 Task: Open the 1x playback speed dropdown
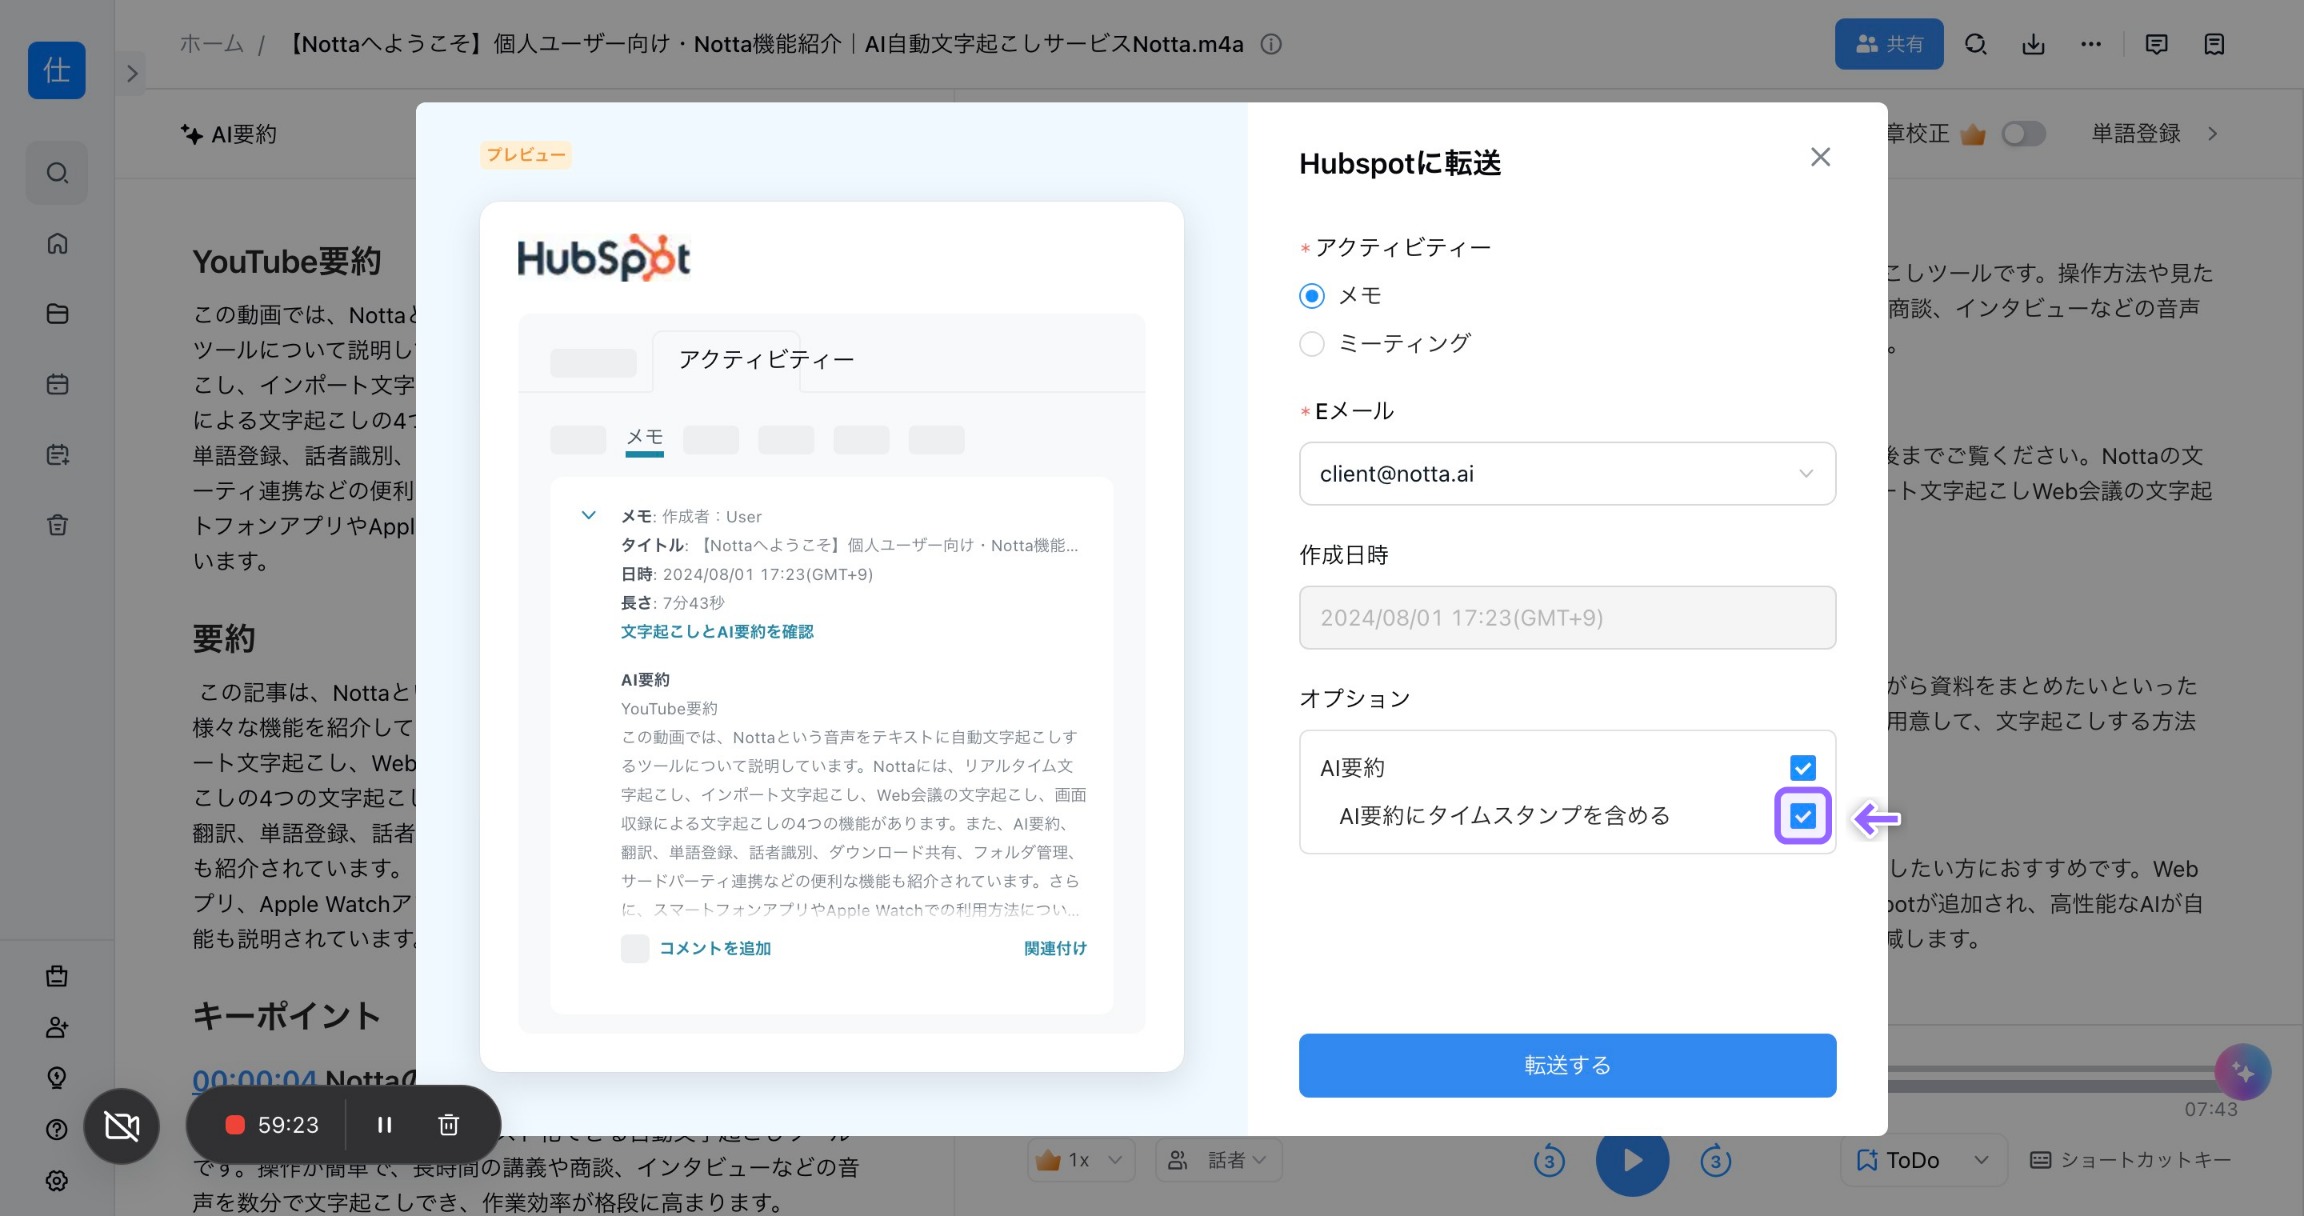click(x=1081, y=1160)
